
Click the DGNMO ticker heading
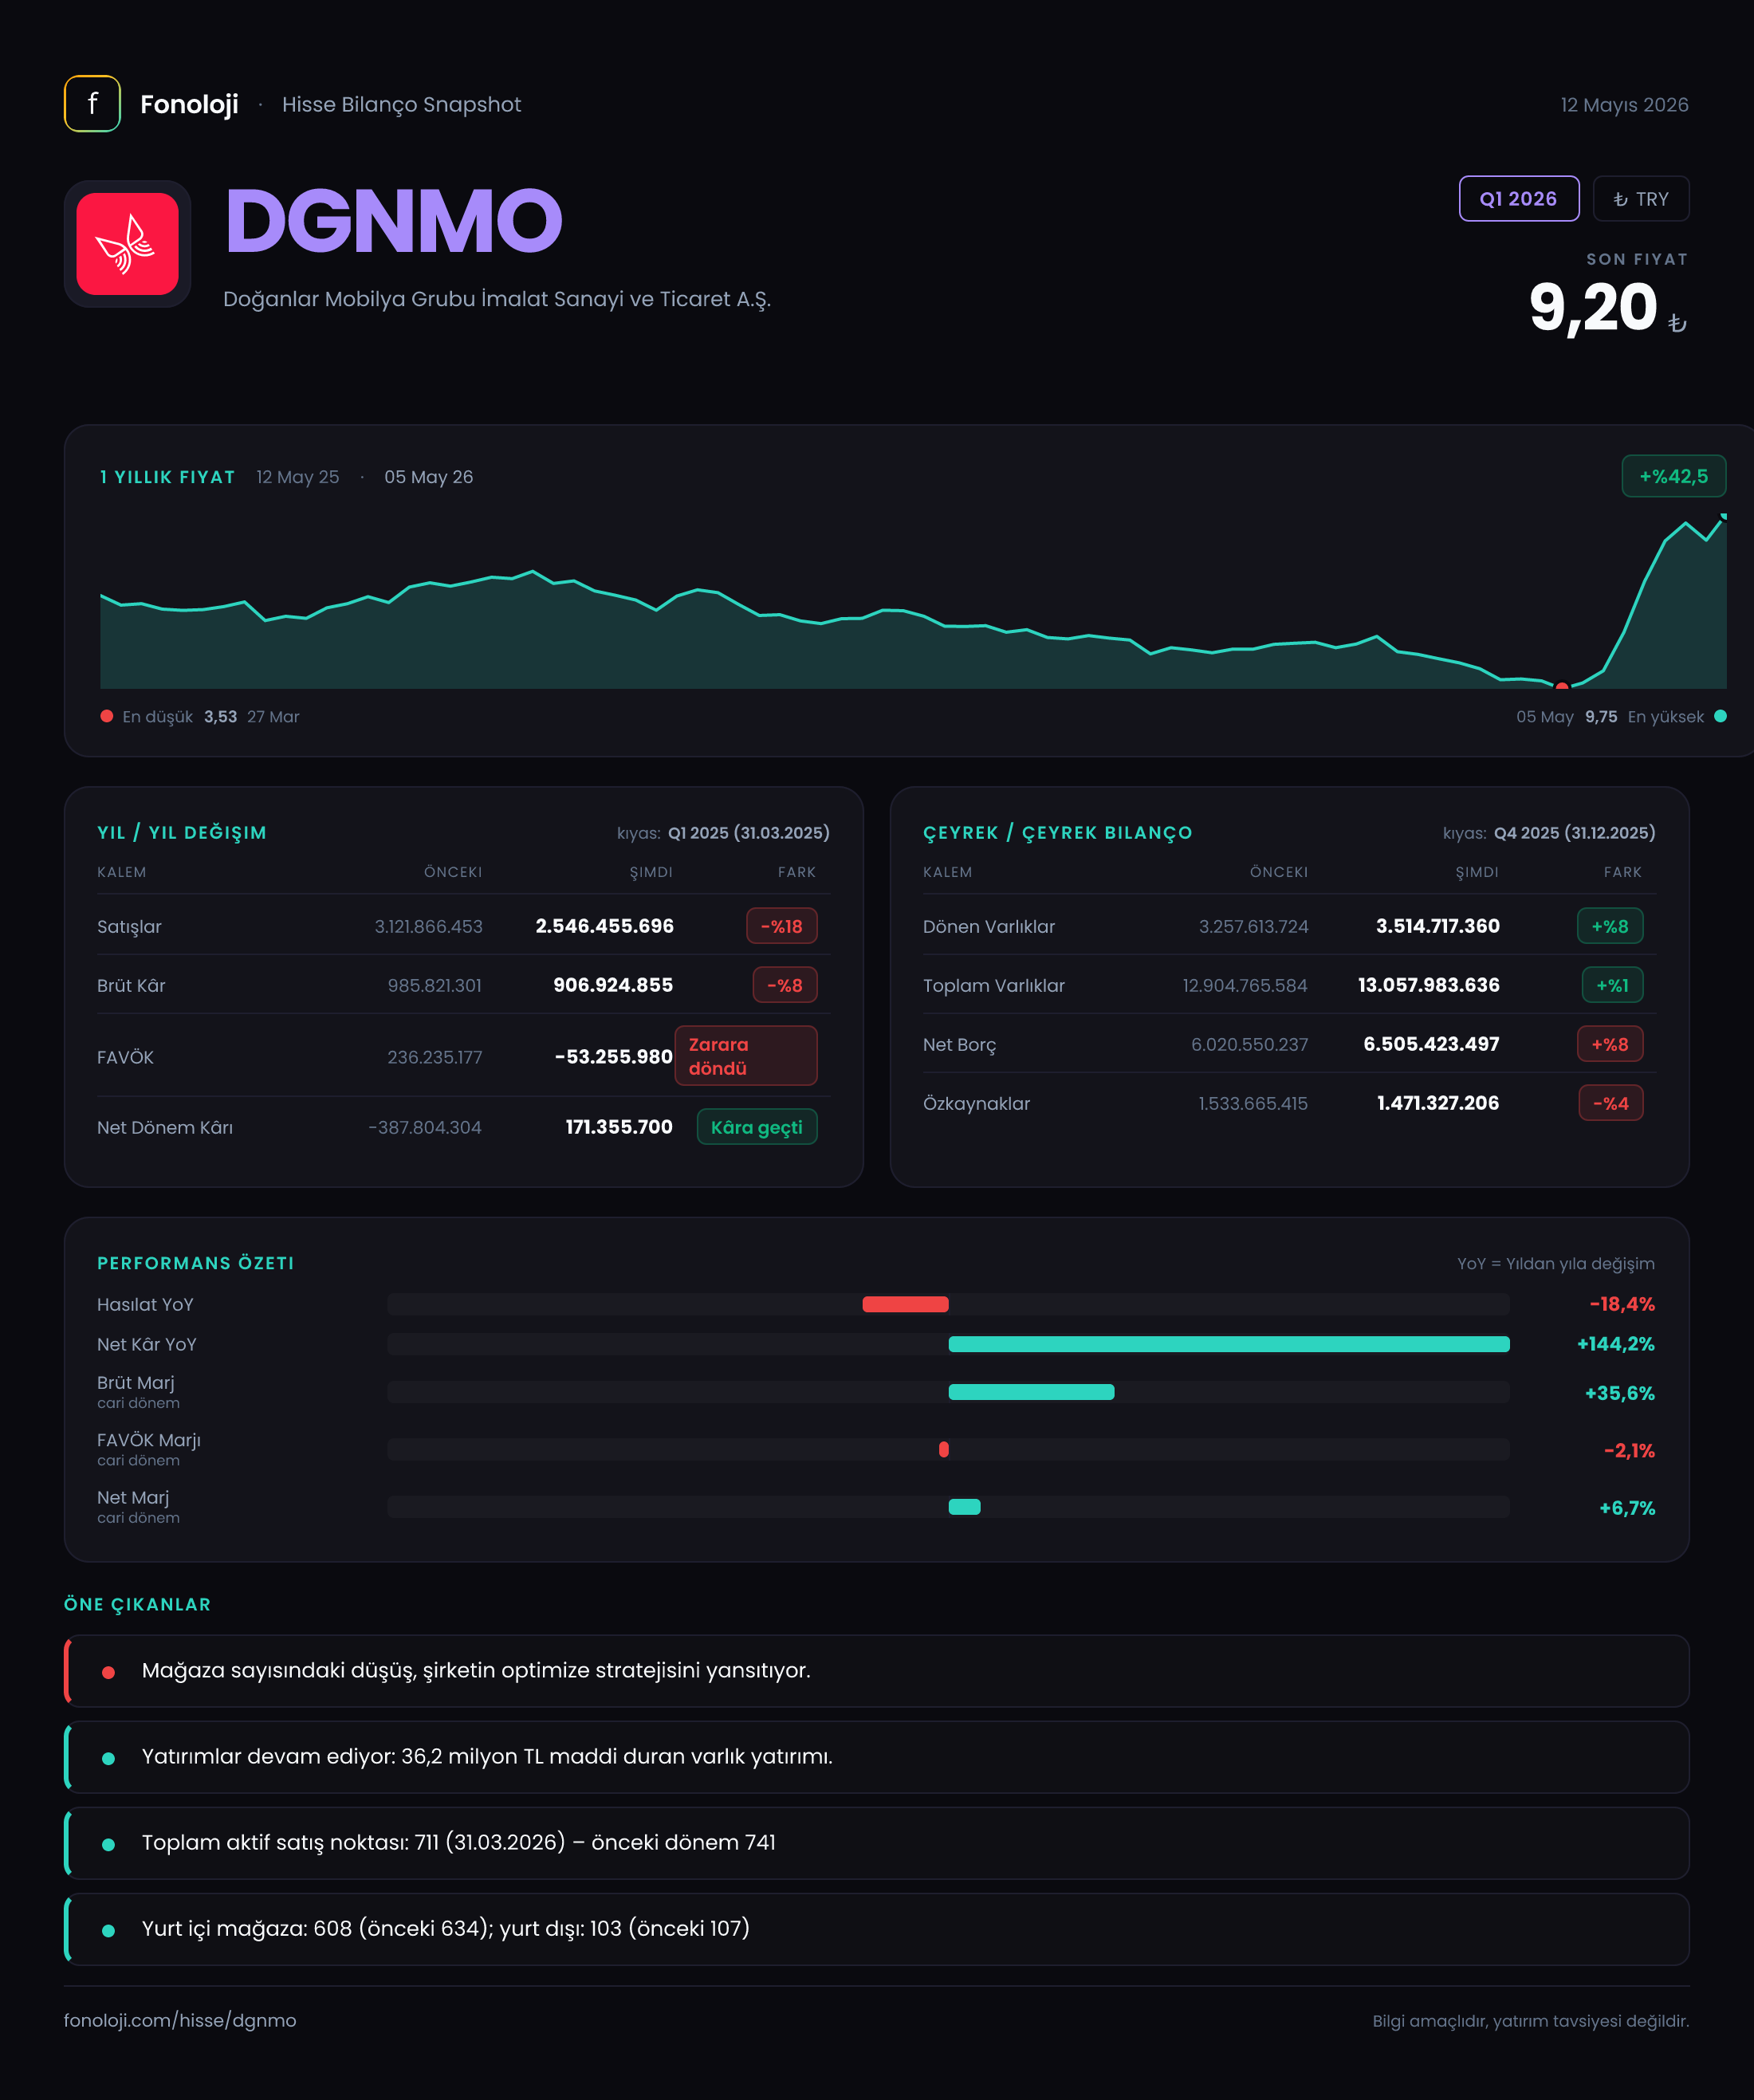[394, 221]
